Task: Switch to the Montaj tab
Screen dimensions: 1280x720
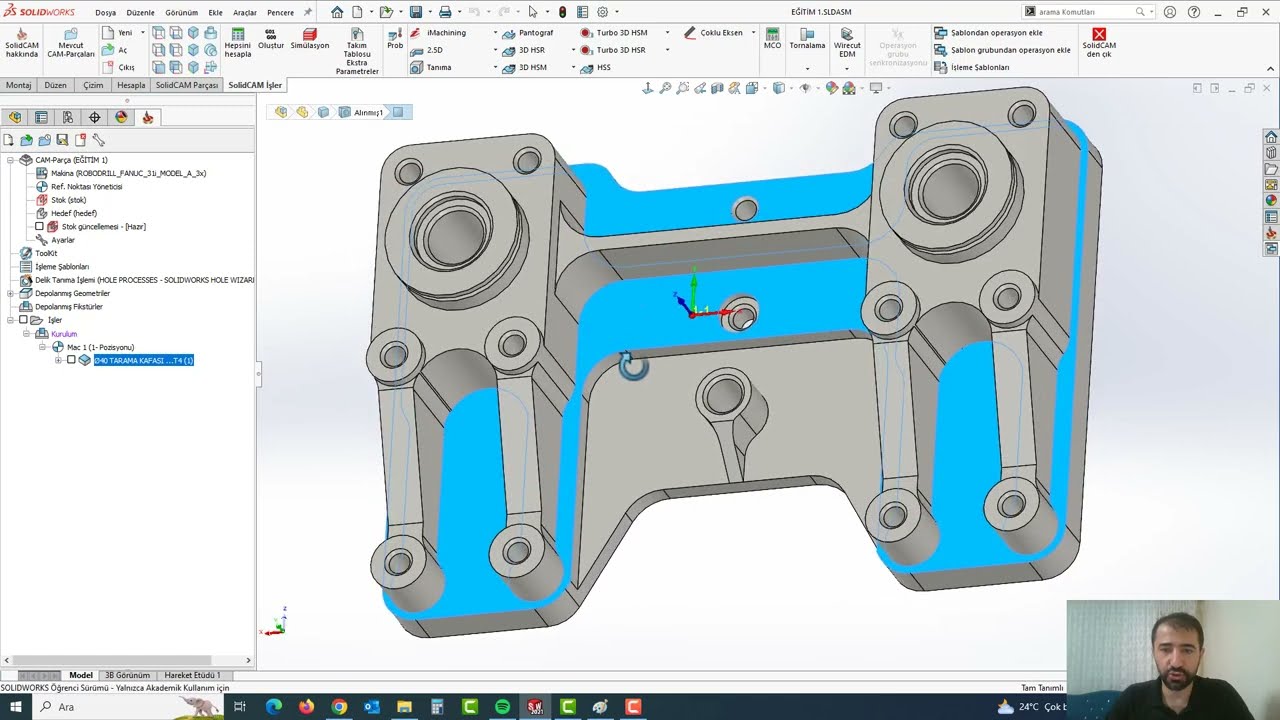Action: pos(18,85)
